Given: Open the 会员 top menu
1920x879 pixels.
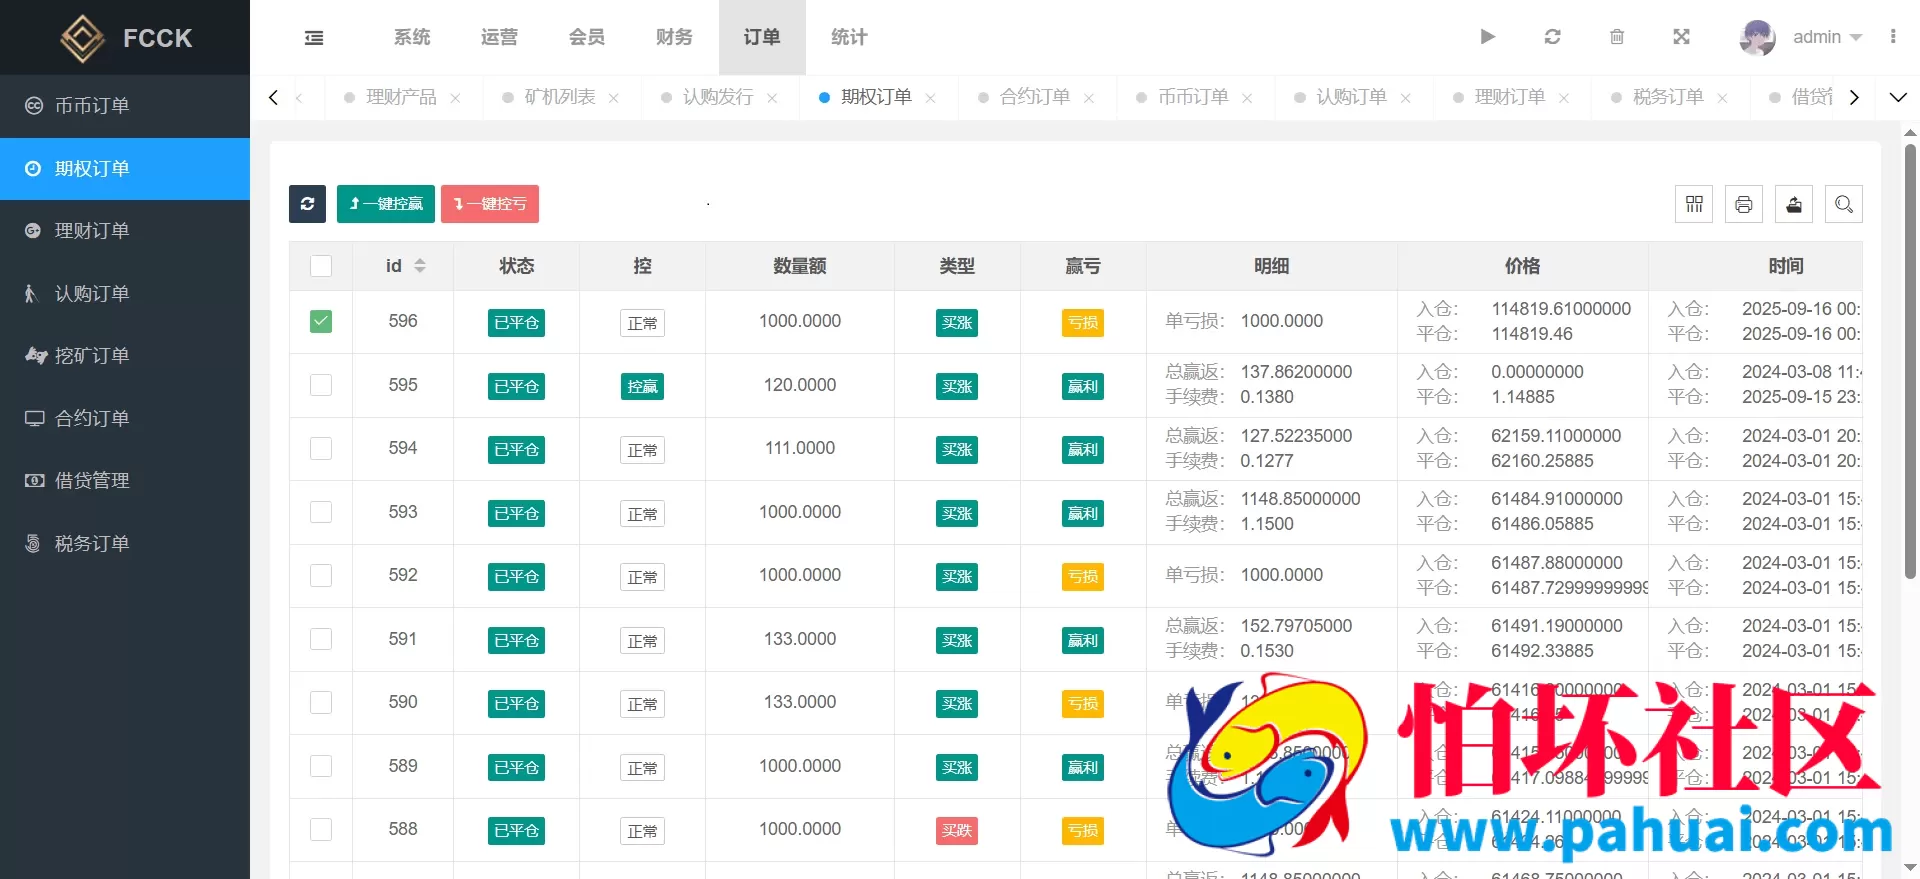Looking at the screenshot, I should coord(587,37).
